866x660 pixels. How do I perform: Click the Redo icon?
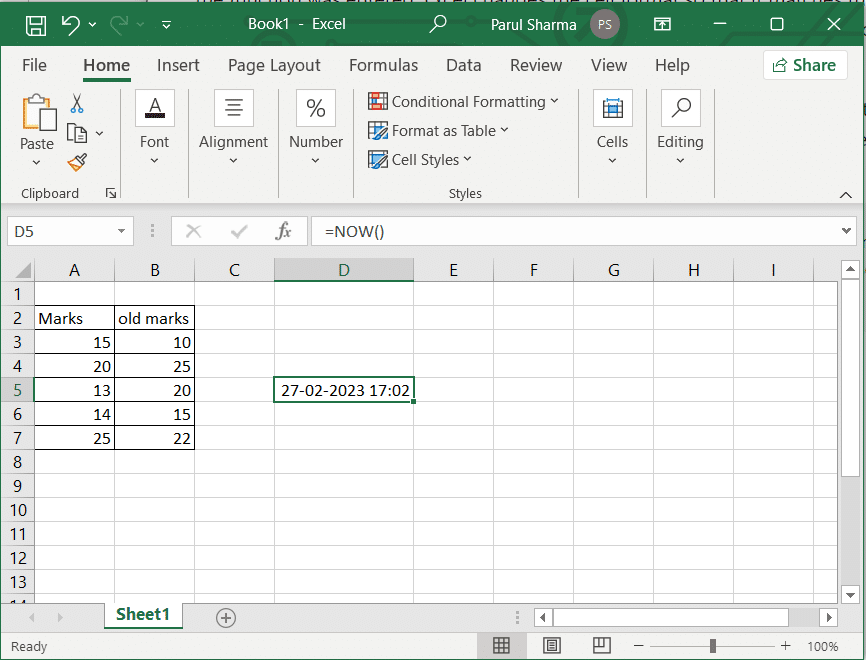coord(118,25)
